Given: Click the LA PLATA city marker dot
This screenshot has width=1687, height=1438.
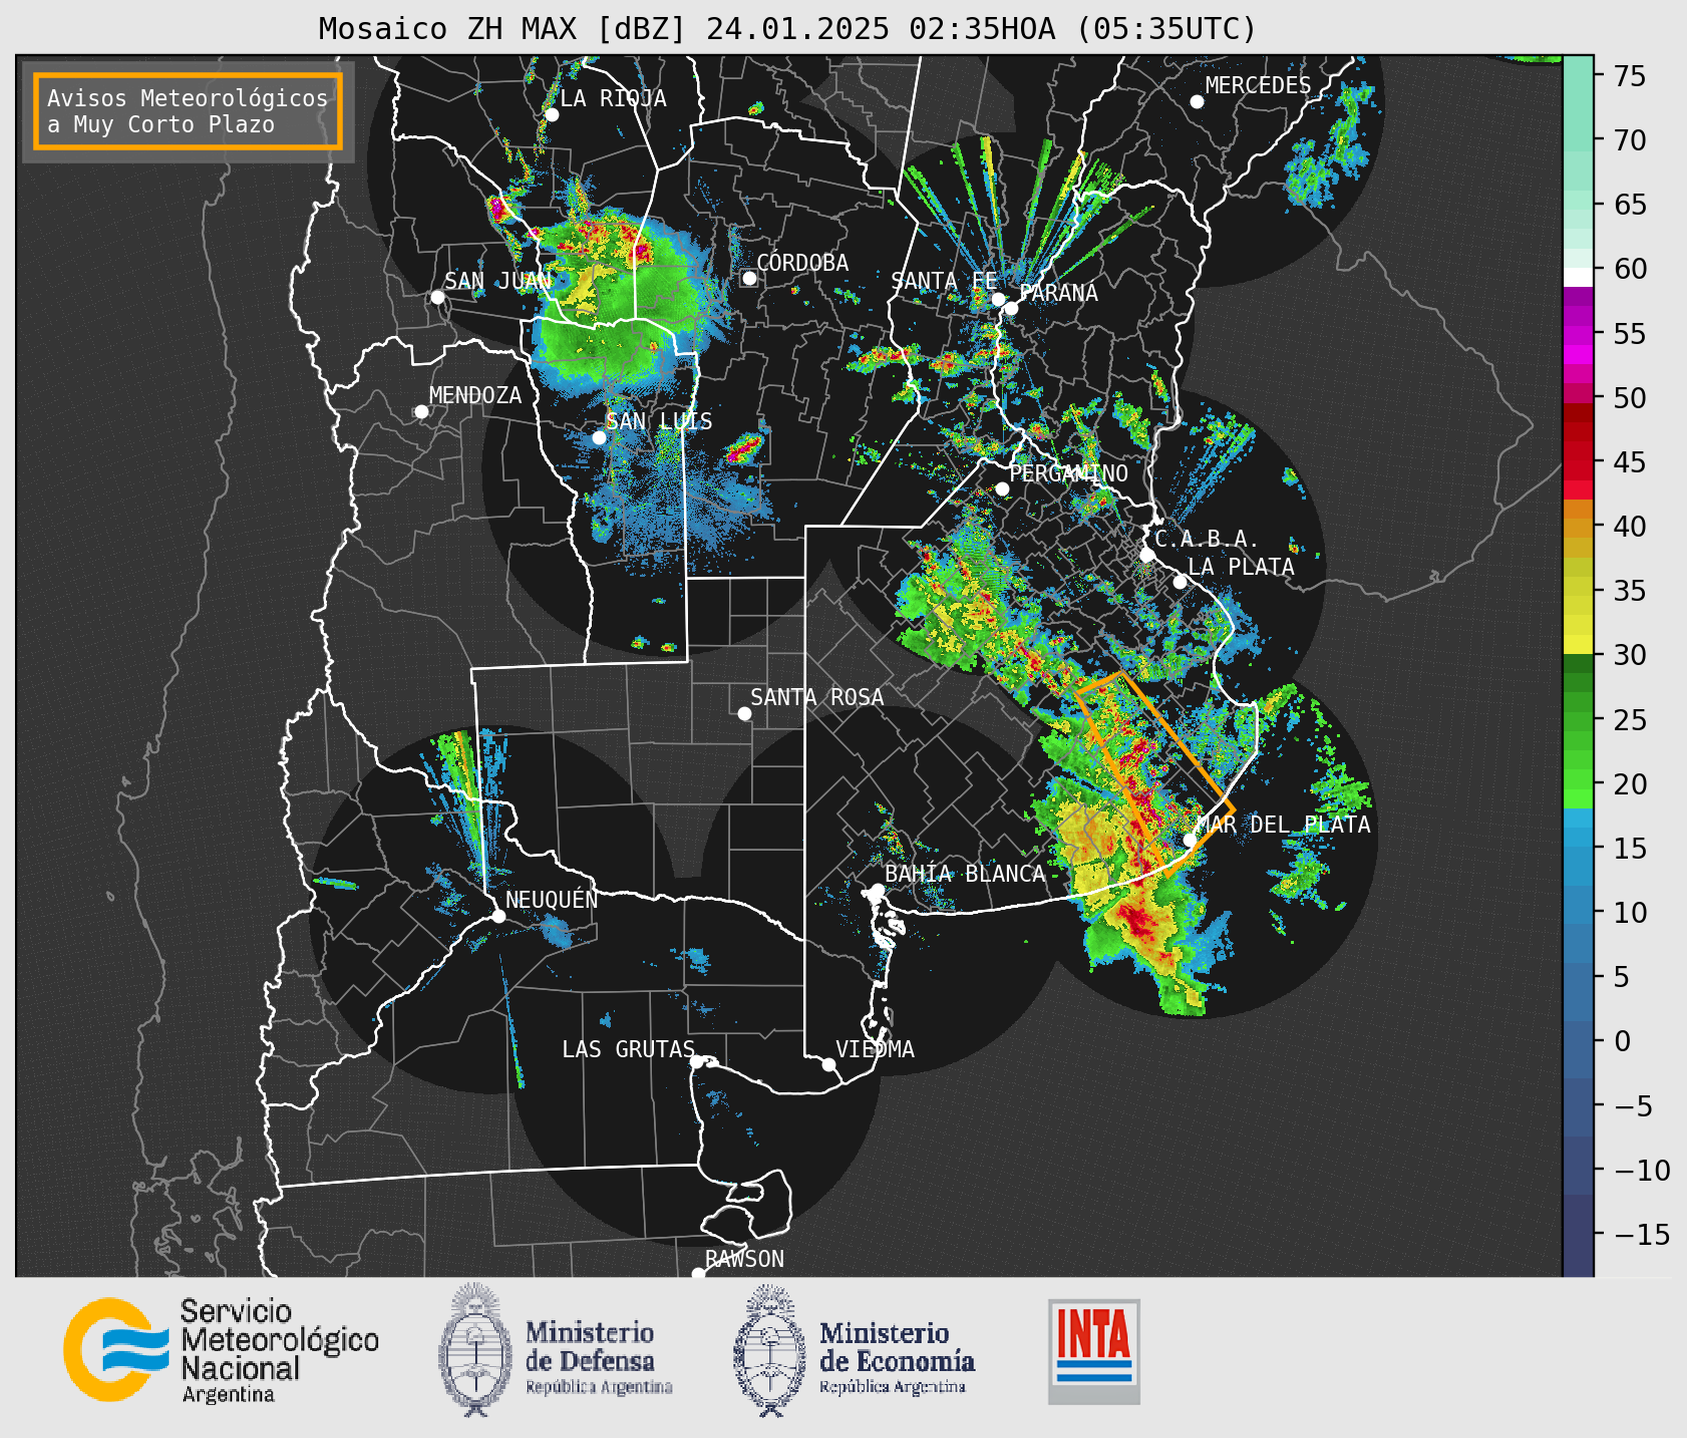Looking at the screenshot, I should pos(1180,582).
